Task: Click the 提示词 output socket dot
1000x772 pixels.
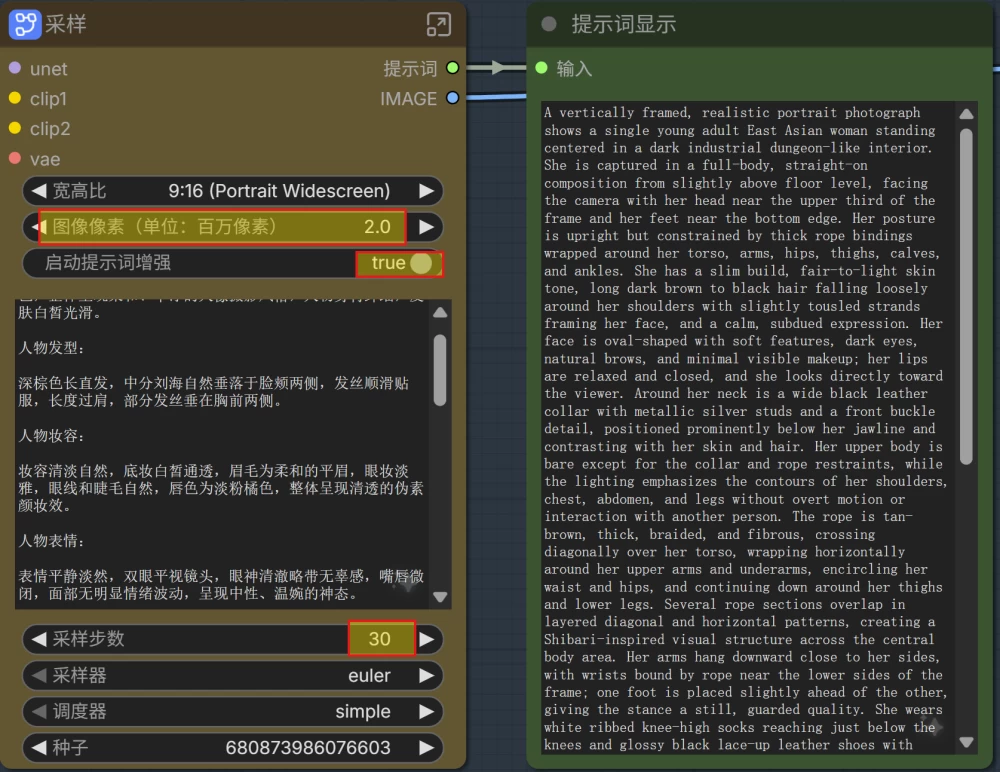Action: point(453,68)
